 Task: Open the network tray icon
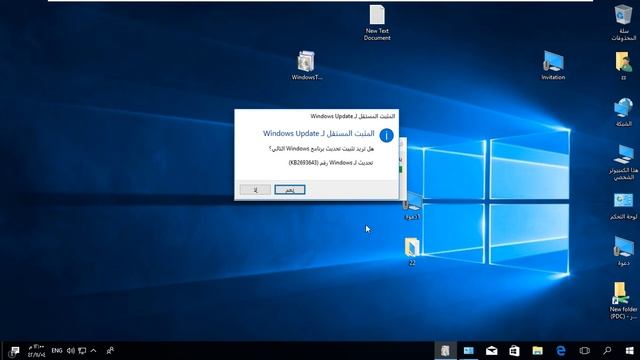(x=82, y=351)
